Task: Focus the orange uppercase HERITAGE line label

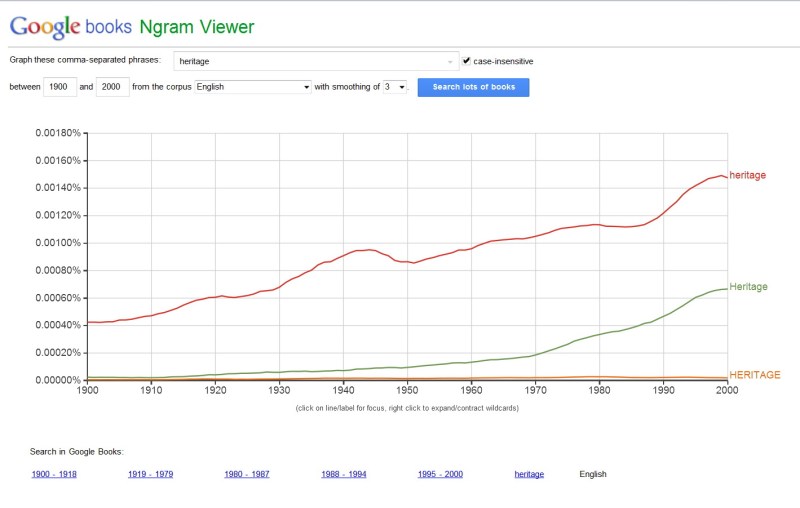Action: [754, 374]
